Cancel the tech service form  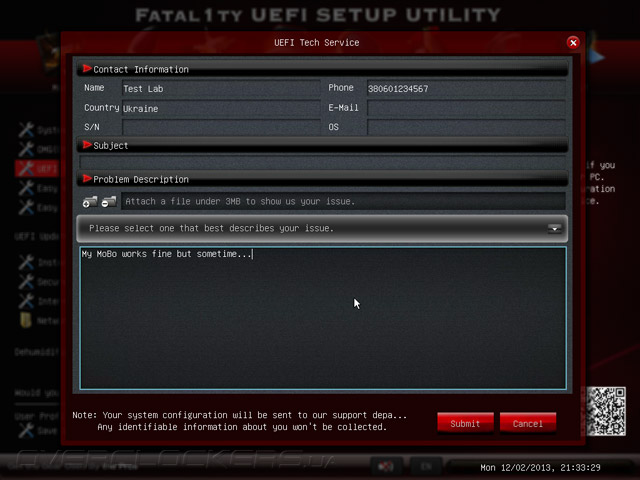tap(528, 424)
